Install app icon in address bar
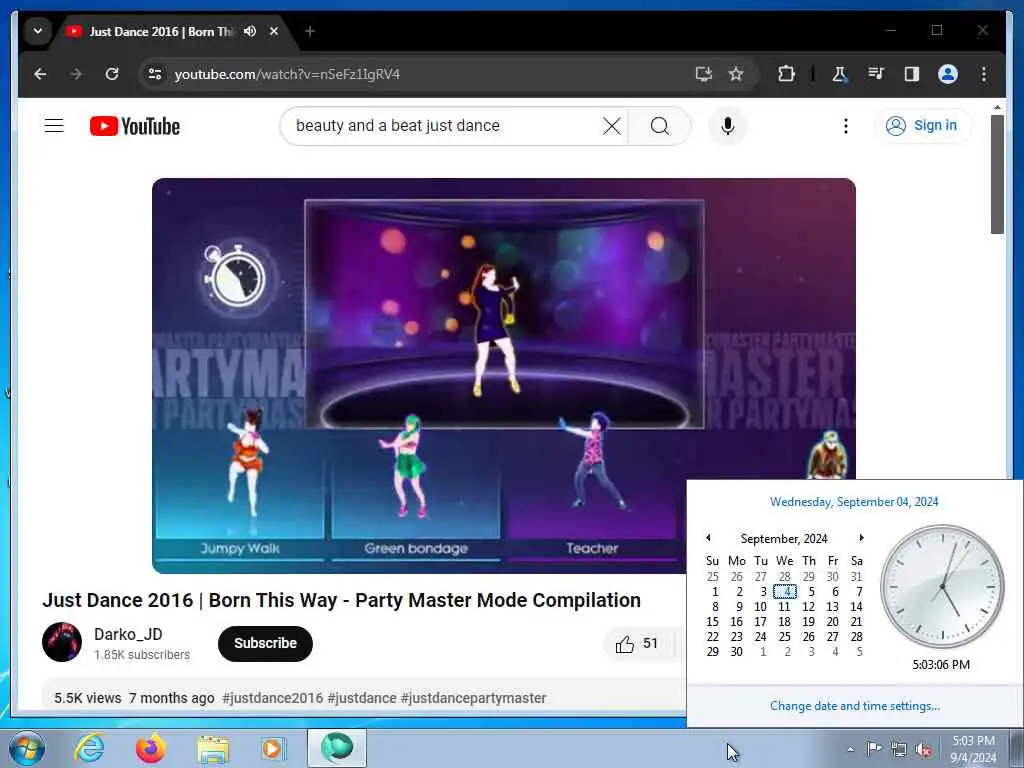This screenshot has width=1024, height=768. click(x=703, y=74)
